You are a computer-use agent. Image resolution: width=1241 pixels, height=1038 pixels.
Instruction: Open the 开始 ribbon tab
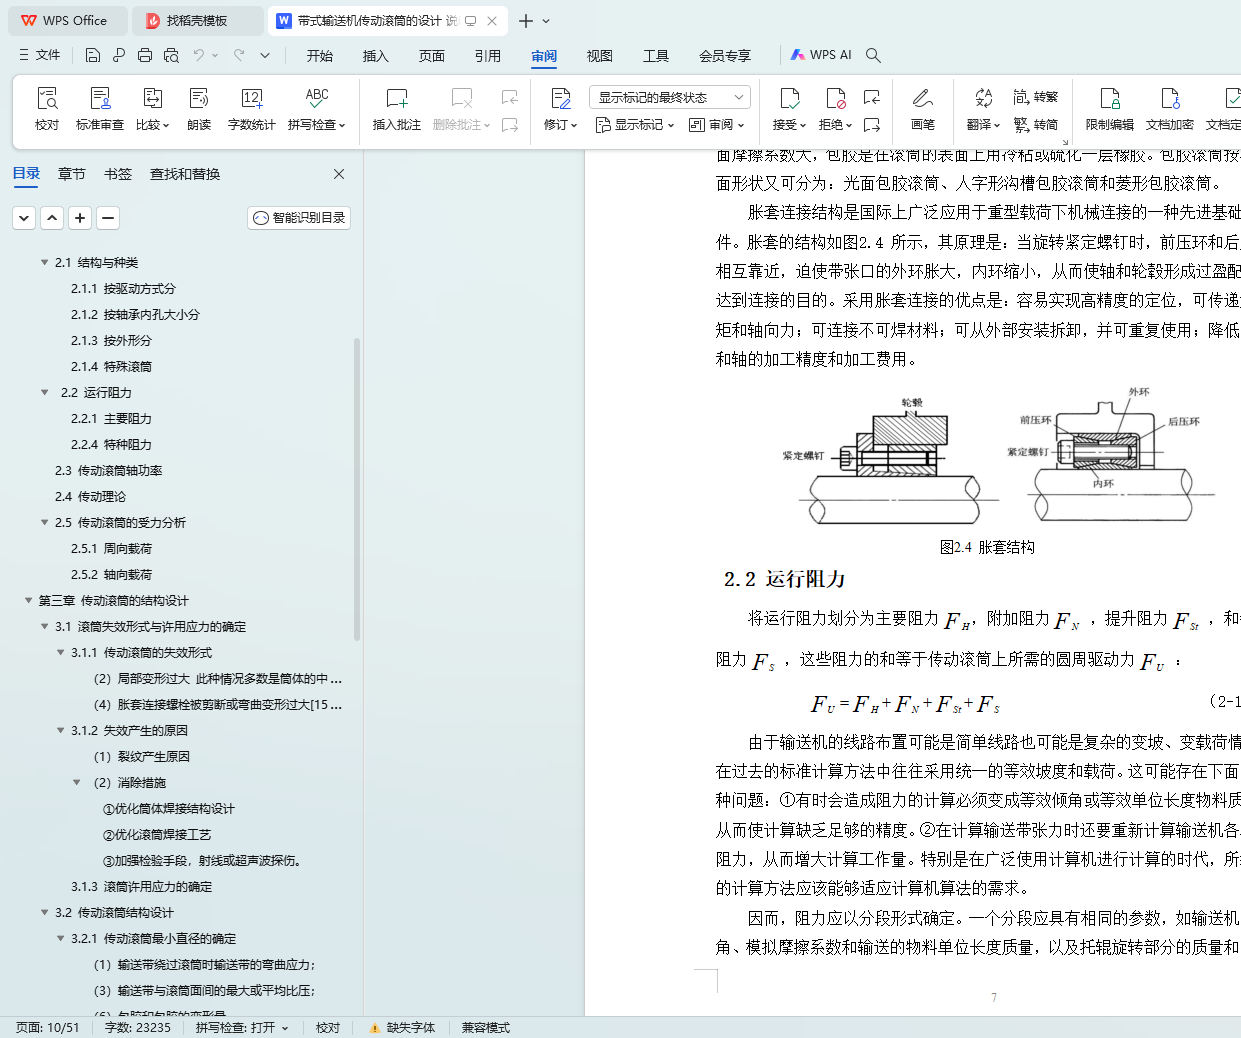pos(320,56)
